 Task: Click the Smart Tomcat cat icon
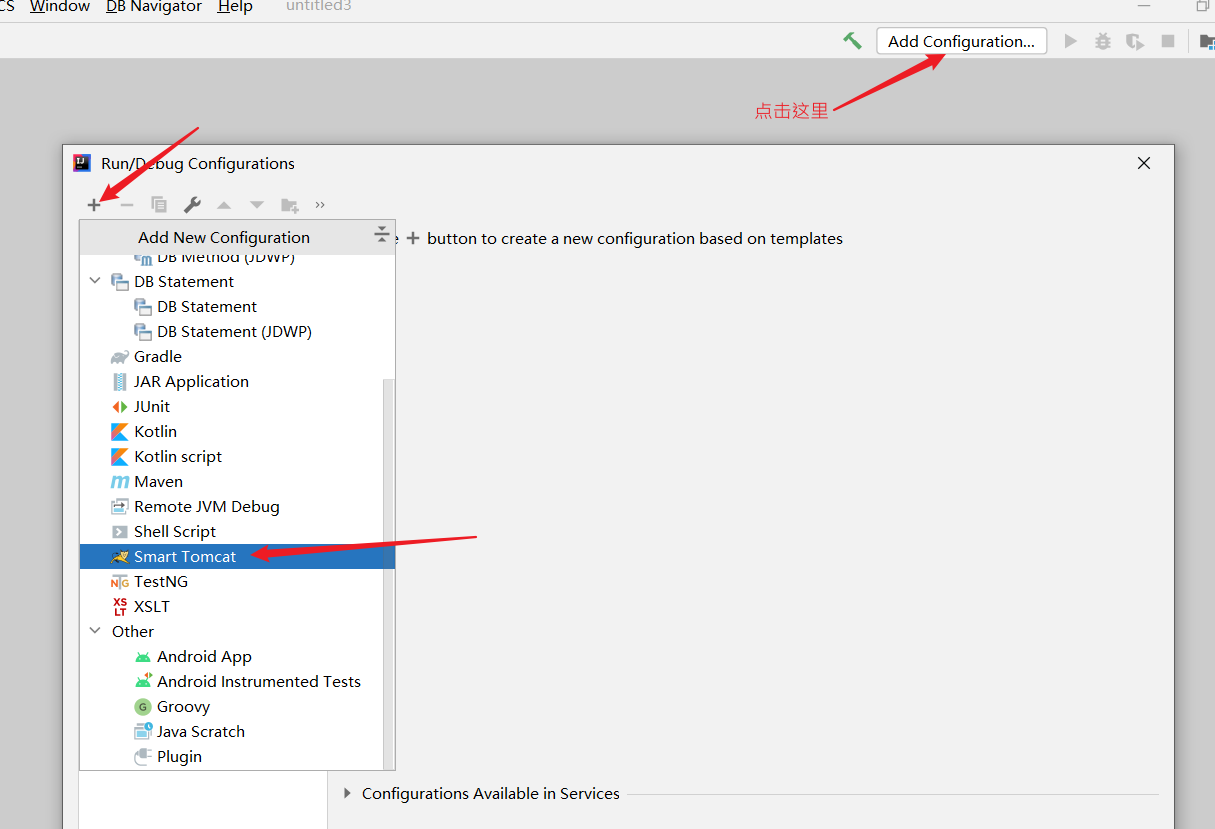120,557
